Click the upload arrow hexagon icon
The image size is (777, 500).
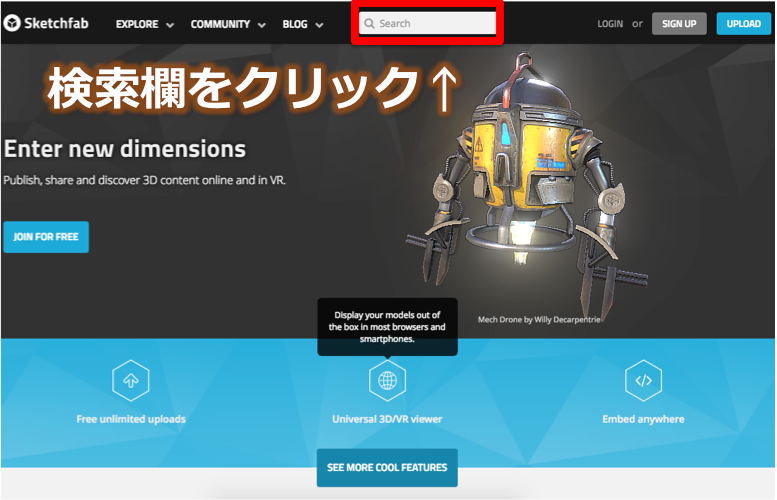click(131, 381)
